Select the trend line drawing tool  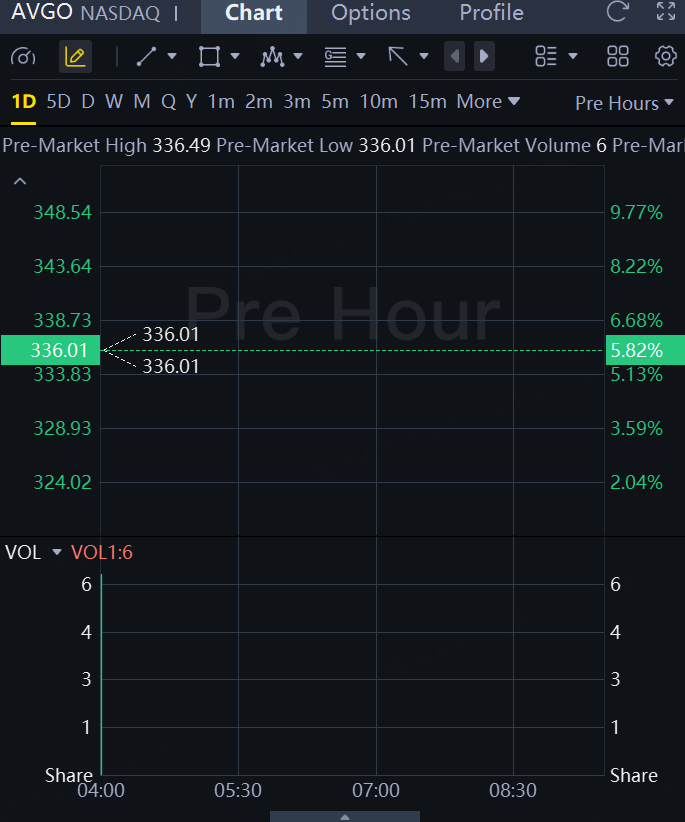147,57
